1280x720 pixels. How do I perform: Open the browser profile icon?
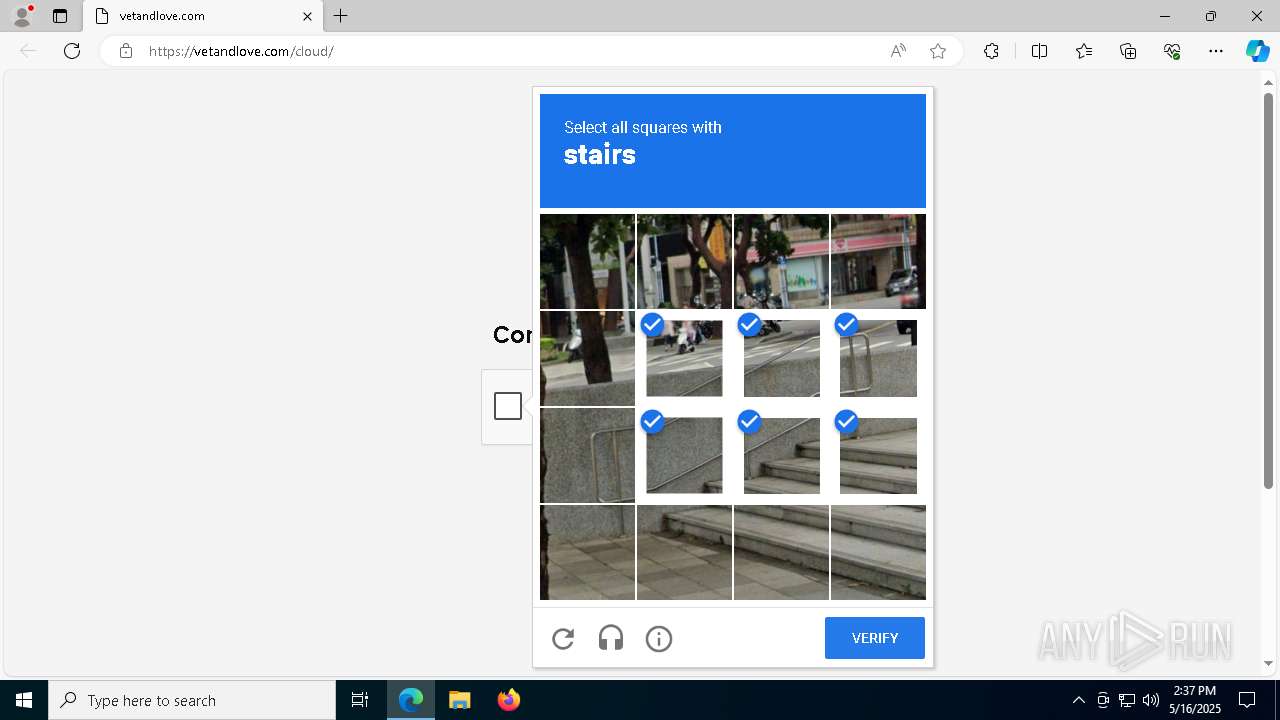point(22,16)
